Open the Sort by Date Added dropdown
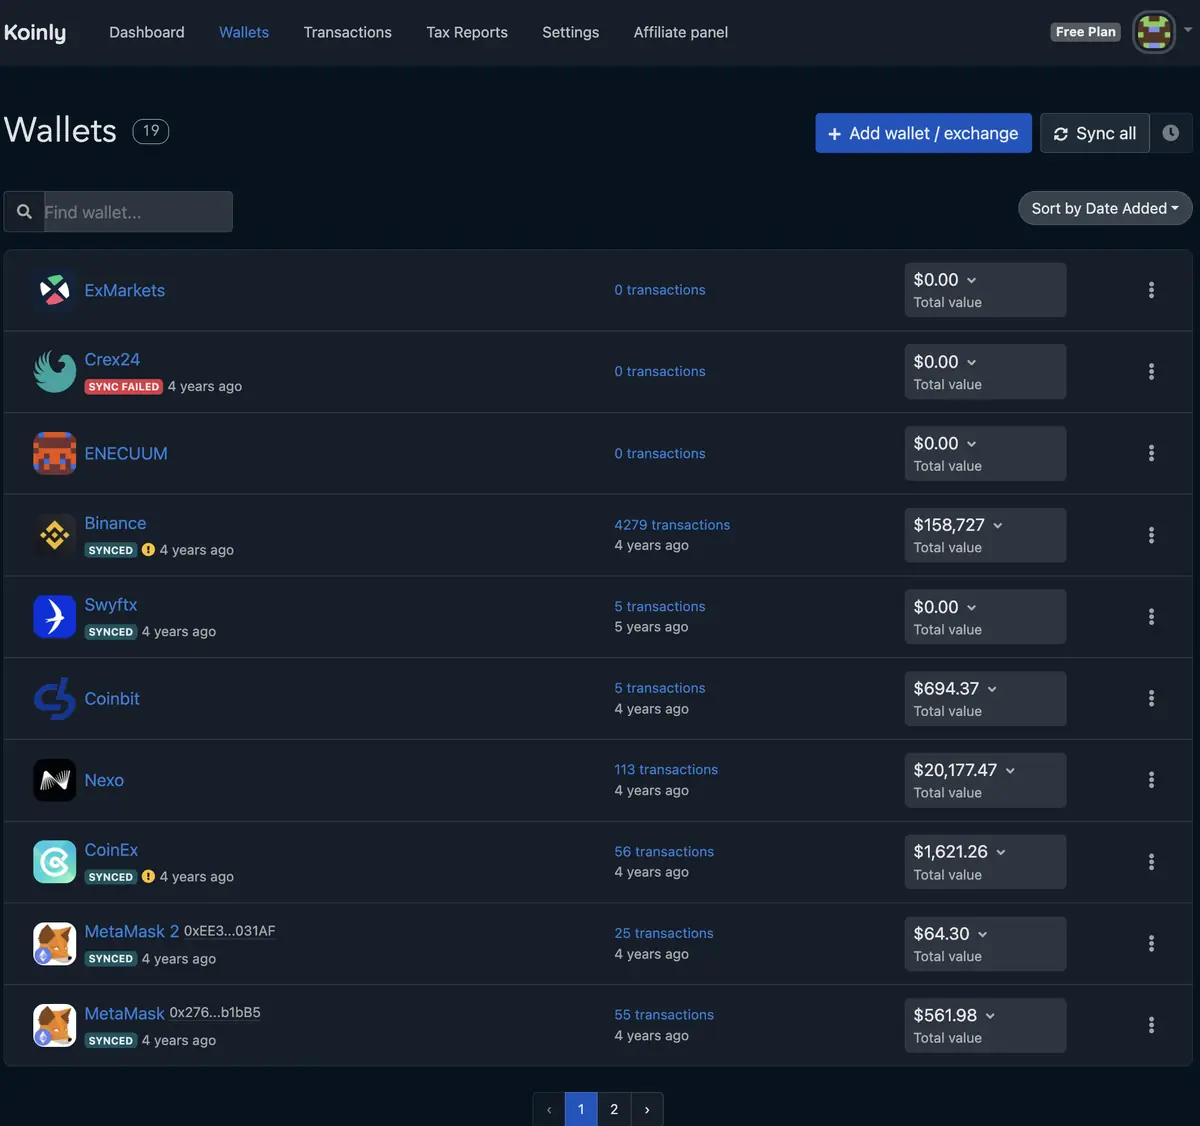The width and height of the screenshot is (1200, 1126). 1104,208
